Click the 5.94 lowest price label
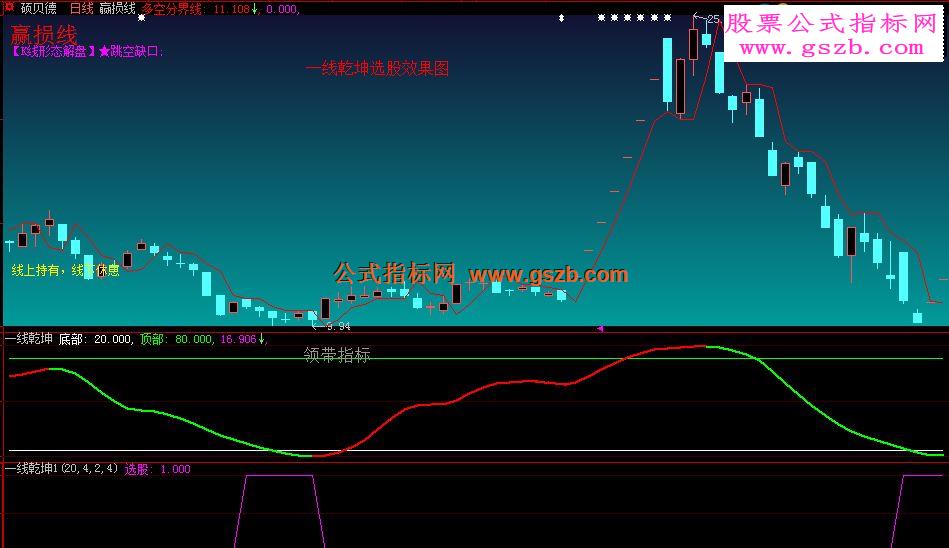The width and height of the screenshot is (949, 548). click(x=338, y=326)
